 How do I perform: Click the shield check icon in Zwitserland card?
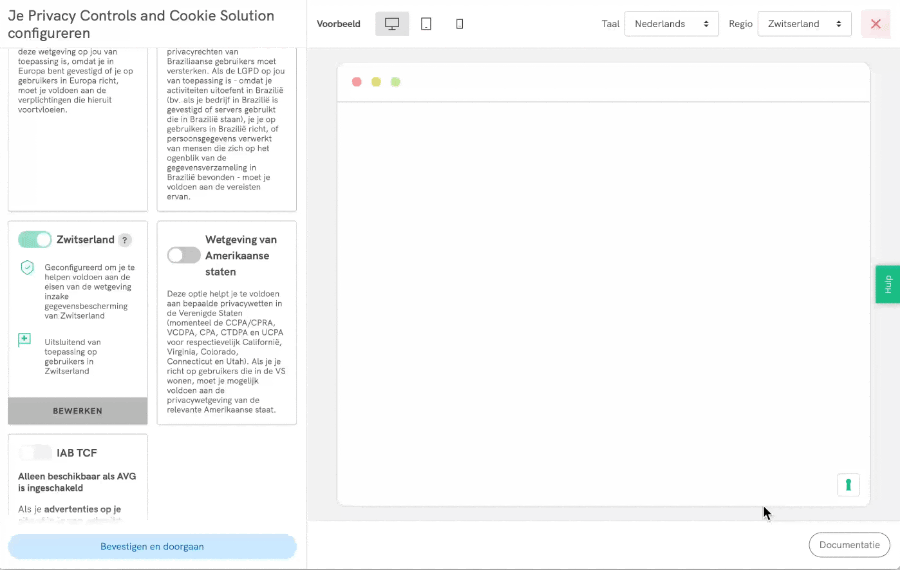tap(27, 268)
